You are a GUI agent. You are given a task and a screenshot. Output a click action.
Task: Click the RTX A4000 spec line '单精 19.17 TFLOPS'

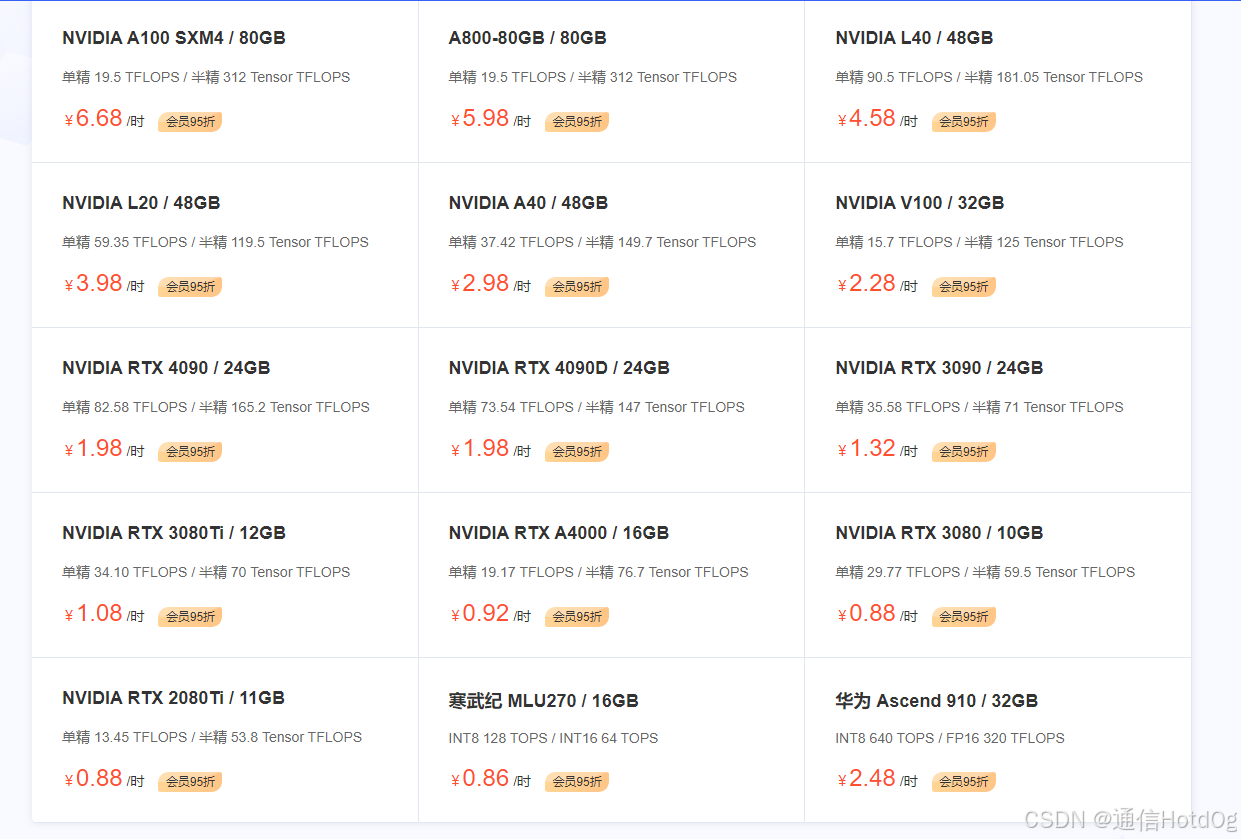[599, 572]
